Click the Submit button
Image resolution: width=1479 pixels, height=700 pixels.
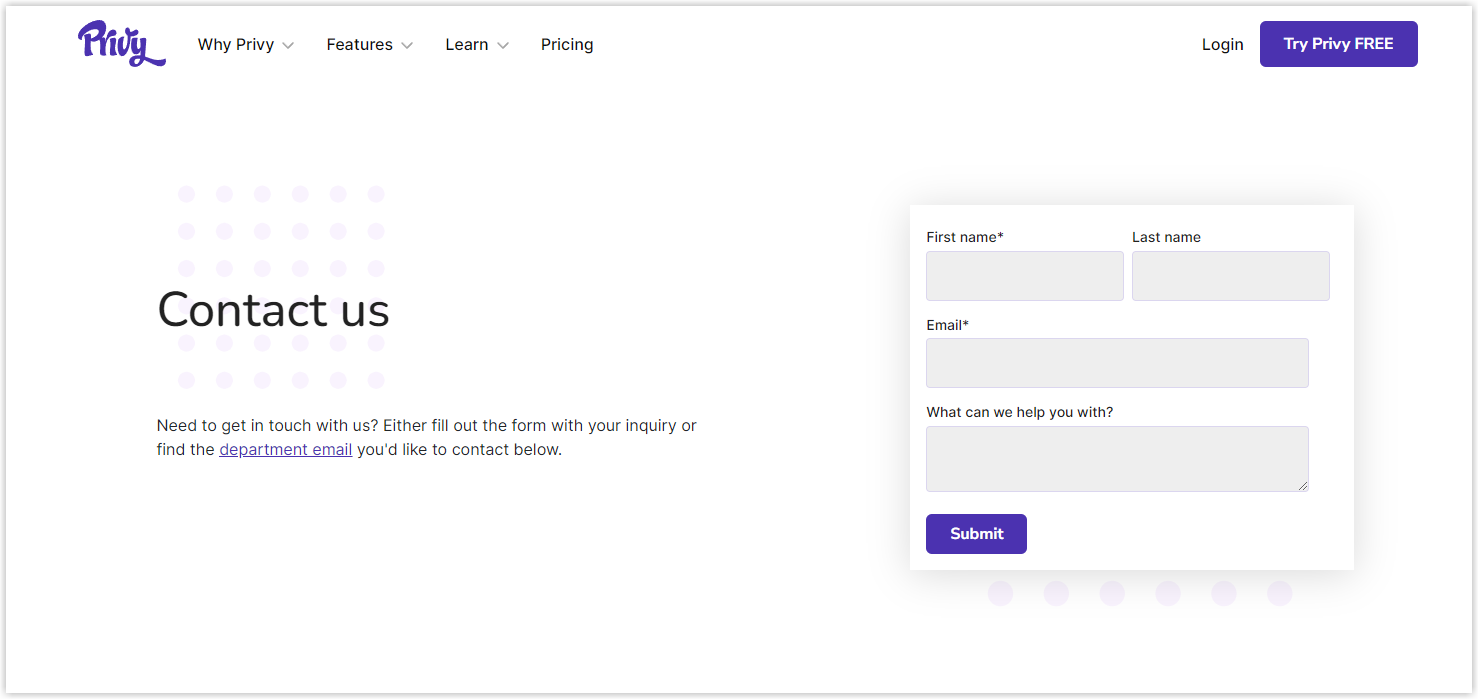pos(976,533)
